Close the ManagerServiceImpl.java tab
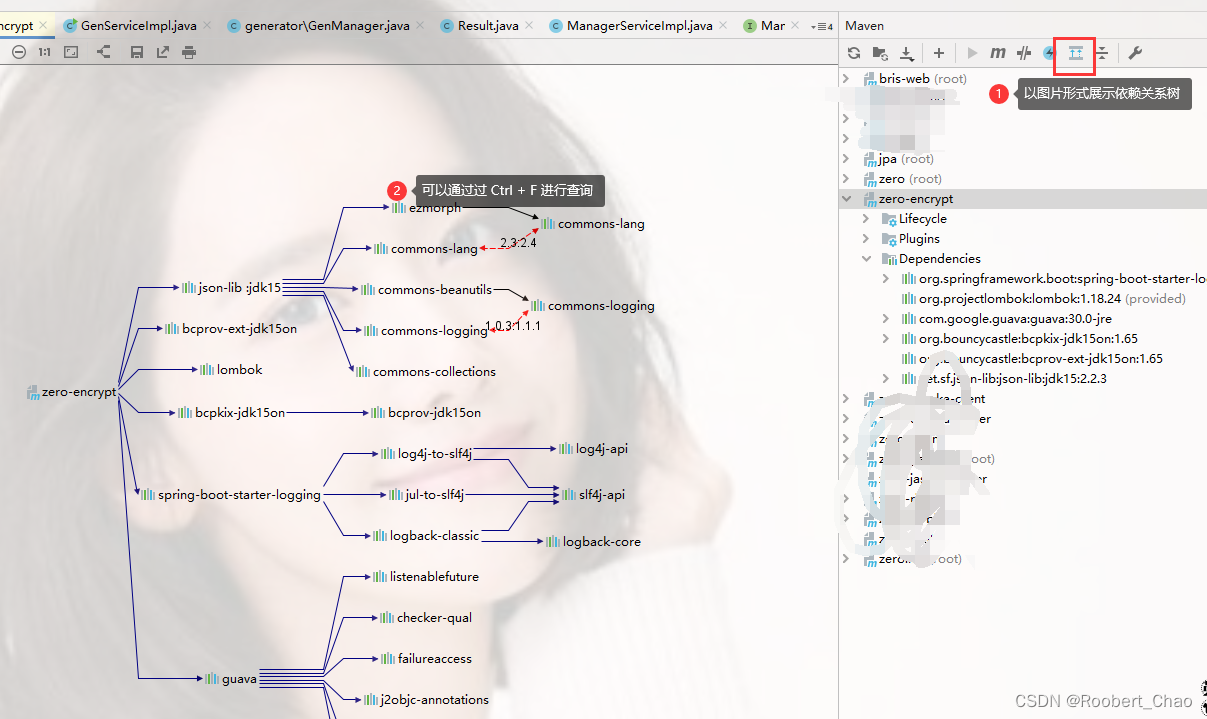The width and height of the screenshot is (1207, 719). pos(724,26)
